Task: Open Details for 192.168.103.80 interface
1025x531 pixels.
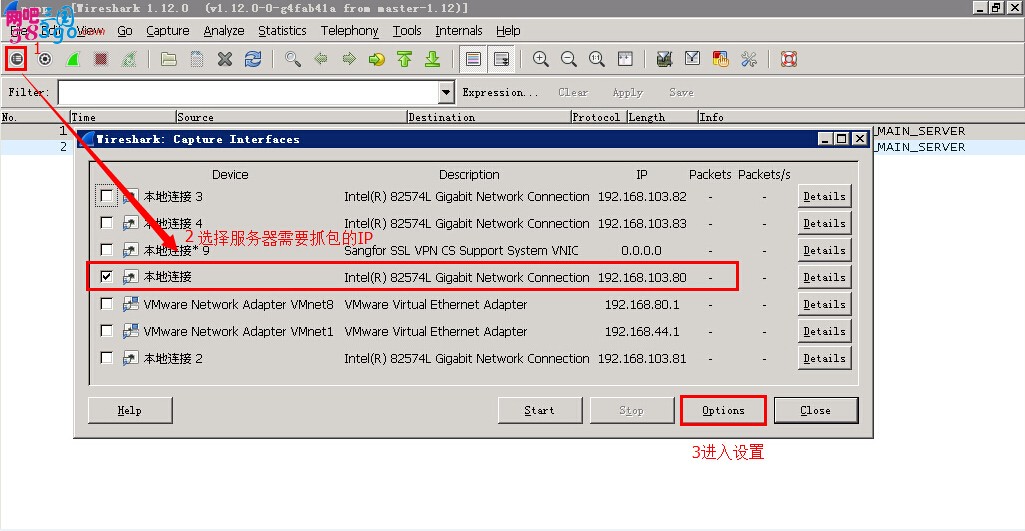Action: point(824,277)
